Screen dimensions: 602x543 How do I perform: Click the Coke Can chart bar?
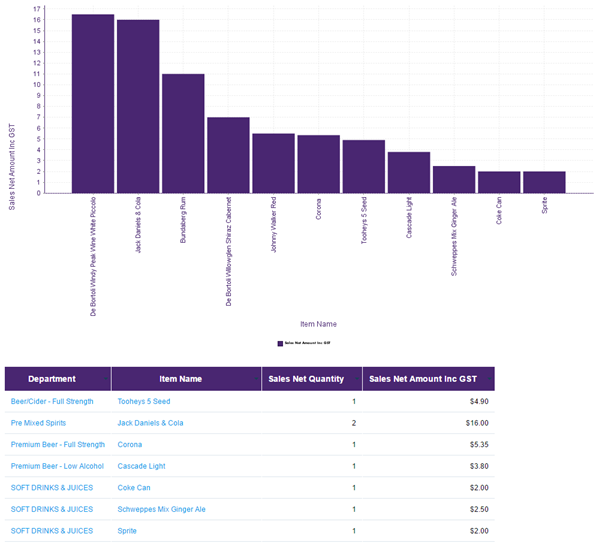coord(499,182)
